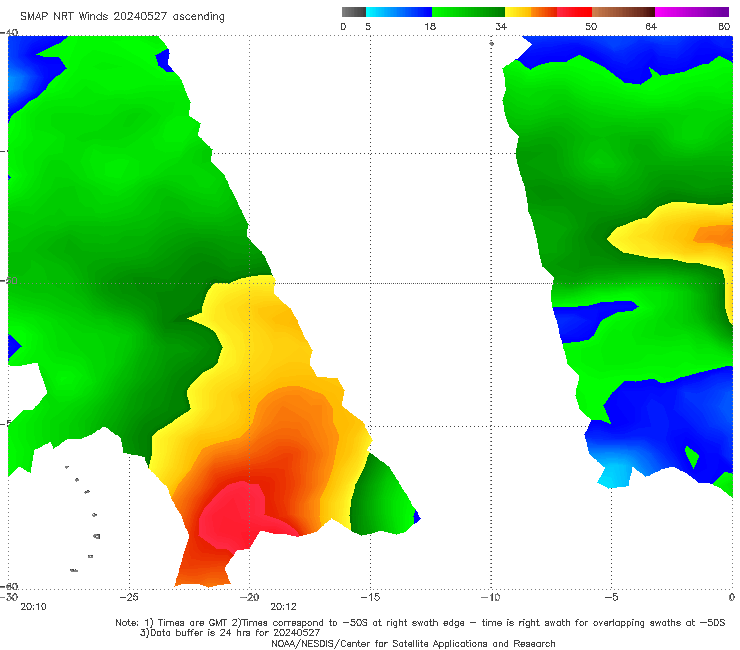This screenshot has height=650, width=740.
Task: Click the latitude label '-40'
Action: pyautogui.click(x=9, y=32)
